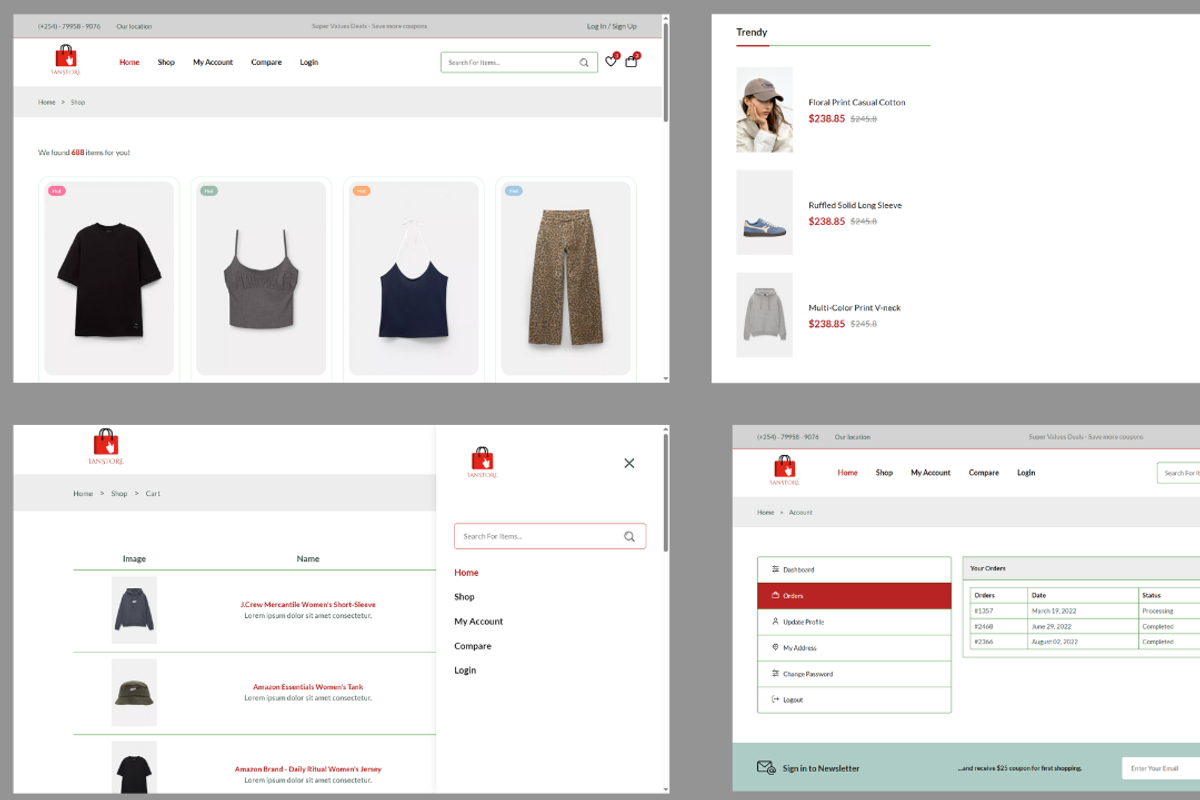Close the slide-out mobile menu with the X

click(x=629, y=463)
